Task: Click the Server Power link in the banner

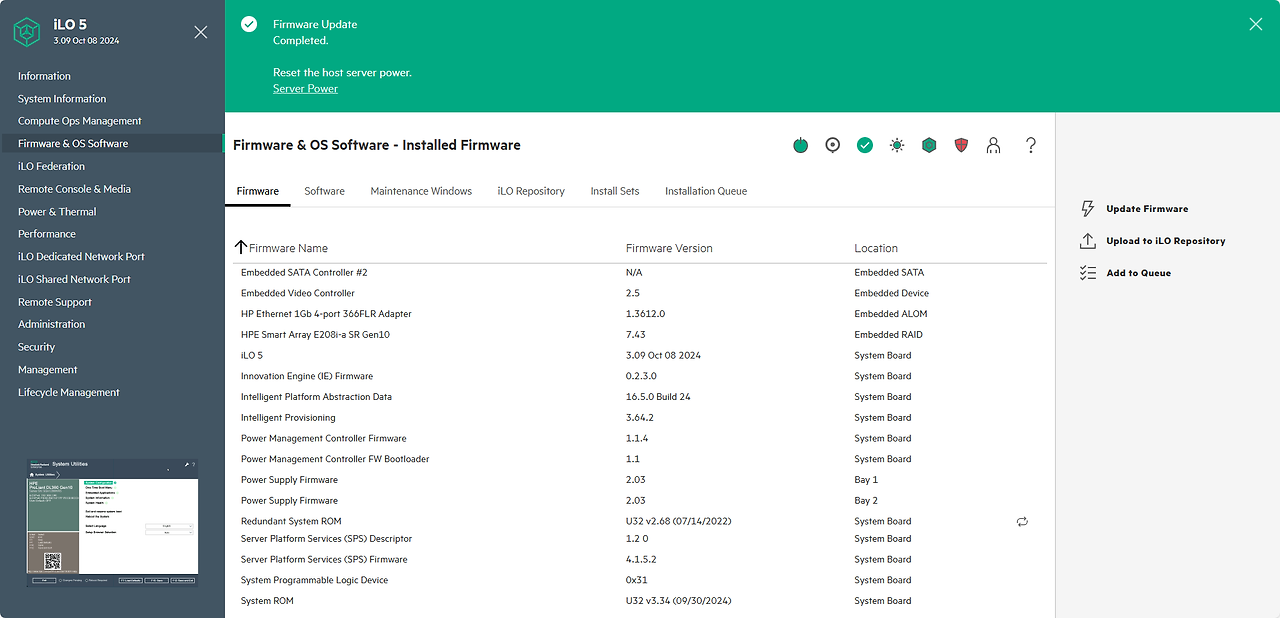Action: 305,88
